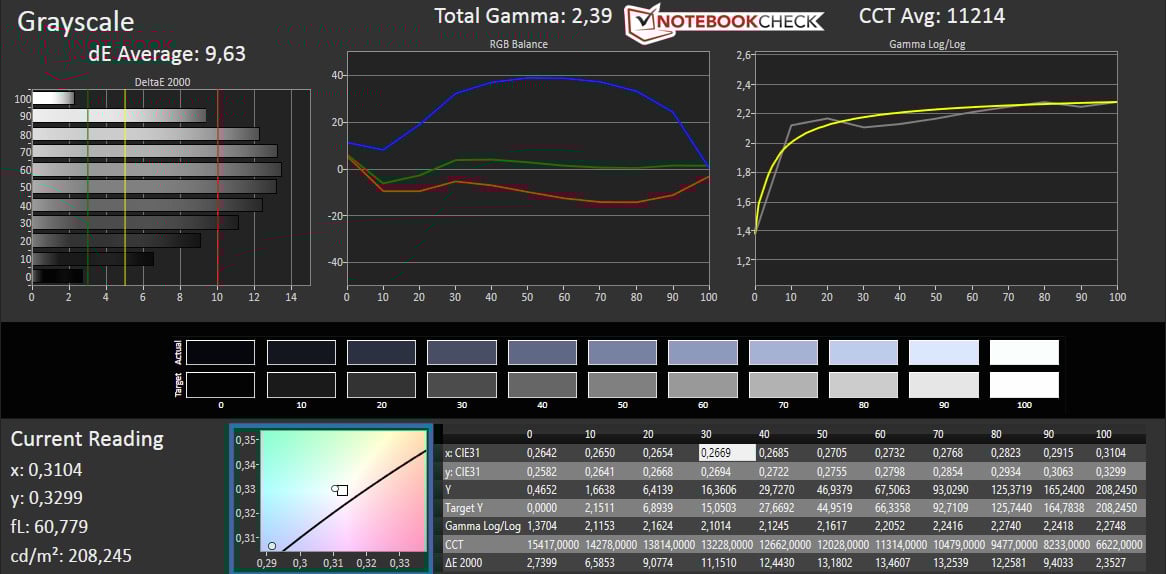Click the Y cell 46,9379
Image resolution: width=1166 pixels, height=574 pixels.
(836, 489)
